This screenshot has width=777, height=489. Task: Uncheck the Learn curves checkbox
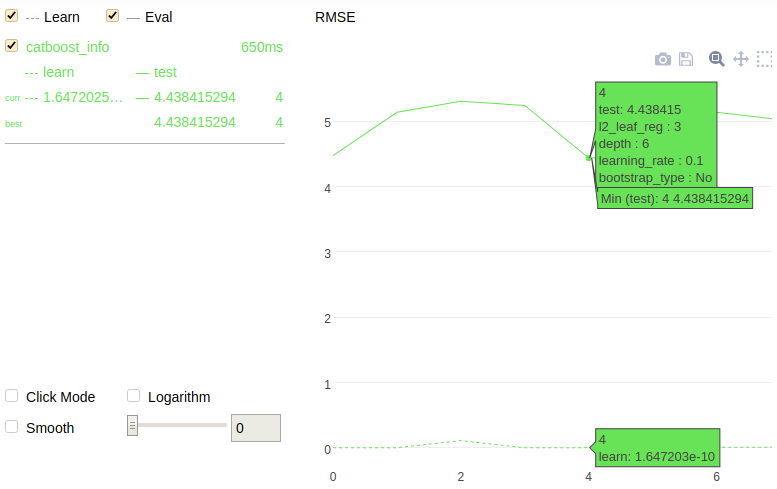pyautogui.click(x=12, y=16)
